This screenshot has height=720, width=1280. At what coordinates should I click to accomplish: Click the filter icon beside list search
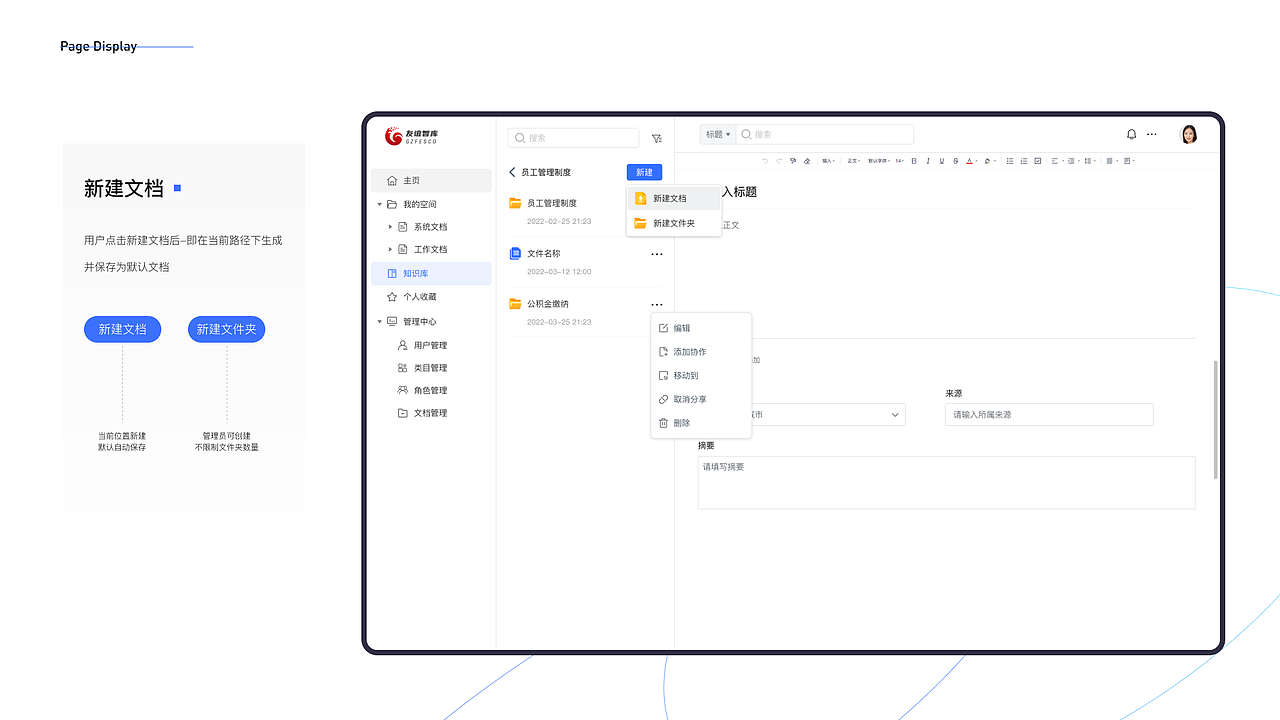coord(657,139)
